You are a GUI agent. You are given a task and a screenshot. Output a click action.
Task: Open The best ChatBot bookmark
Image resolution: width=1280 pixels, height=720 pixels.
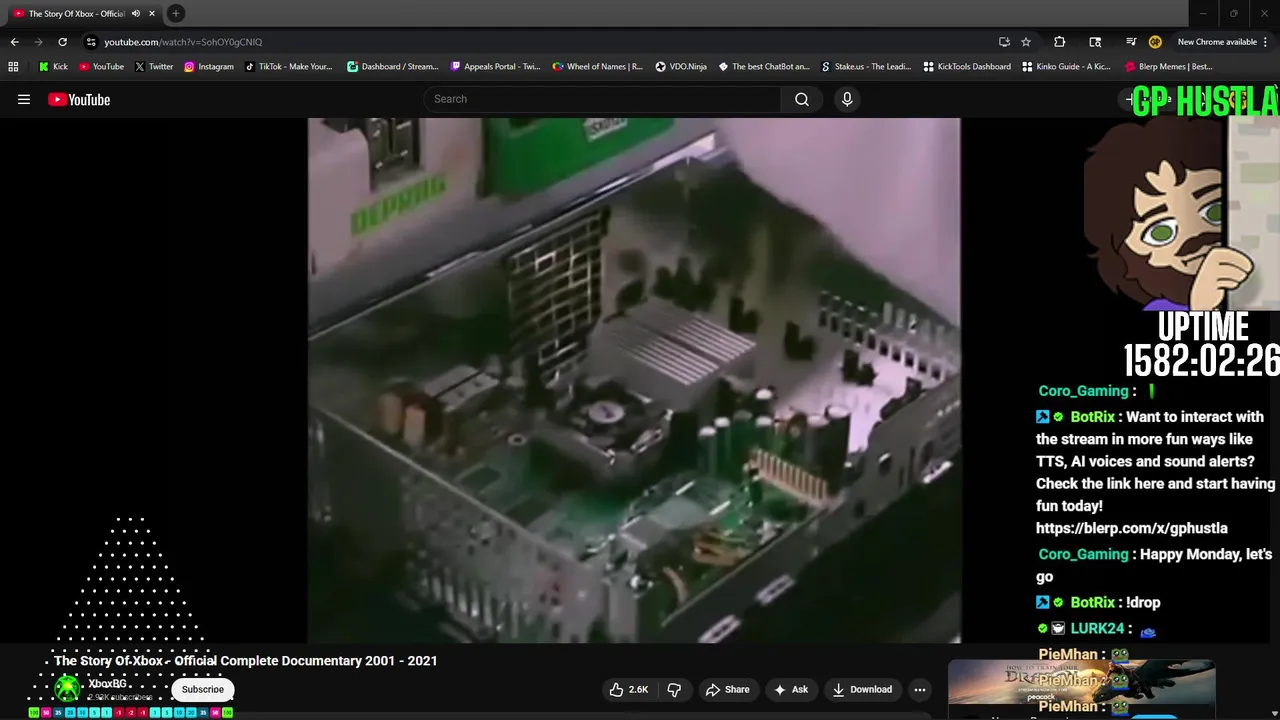[x=764, y=67]
